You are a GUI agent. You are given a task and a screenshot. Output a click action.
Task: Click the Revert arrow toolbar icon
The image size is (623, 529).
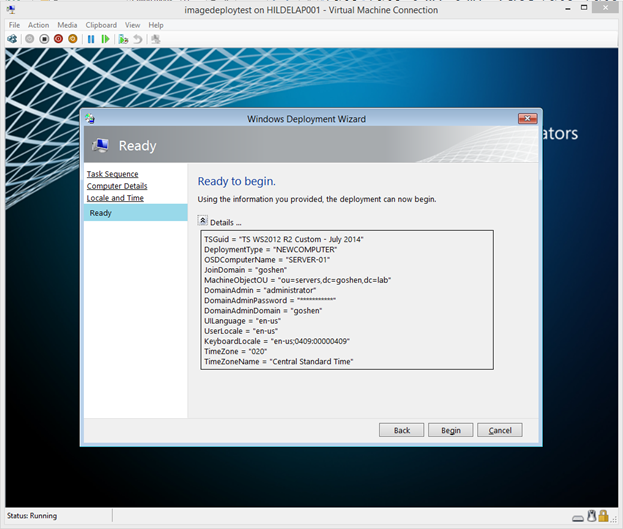click(x=137, y=39)
